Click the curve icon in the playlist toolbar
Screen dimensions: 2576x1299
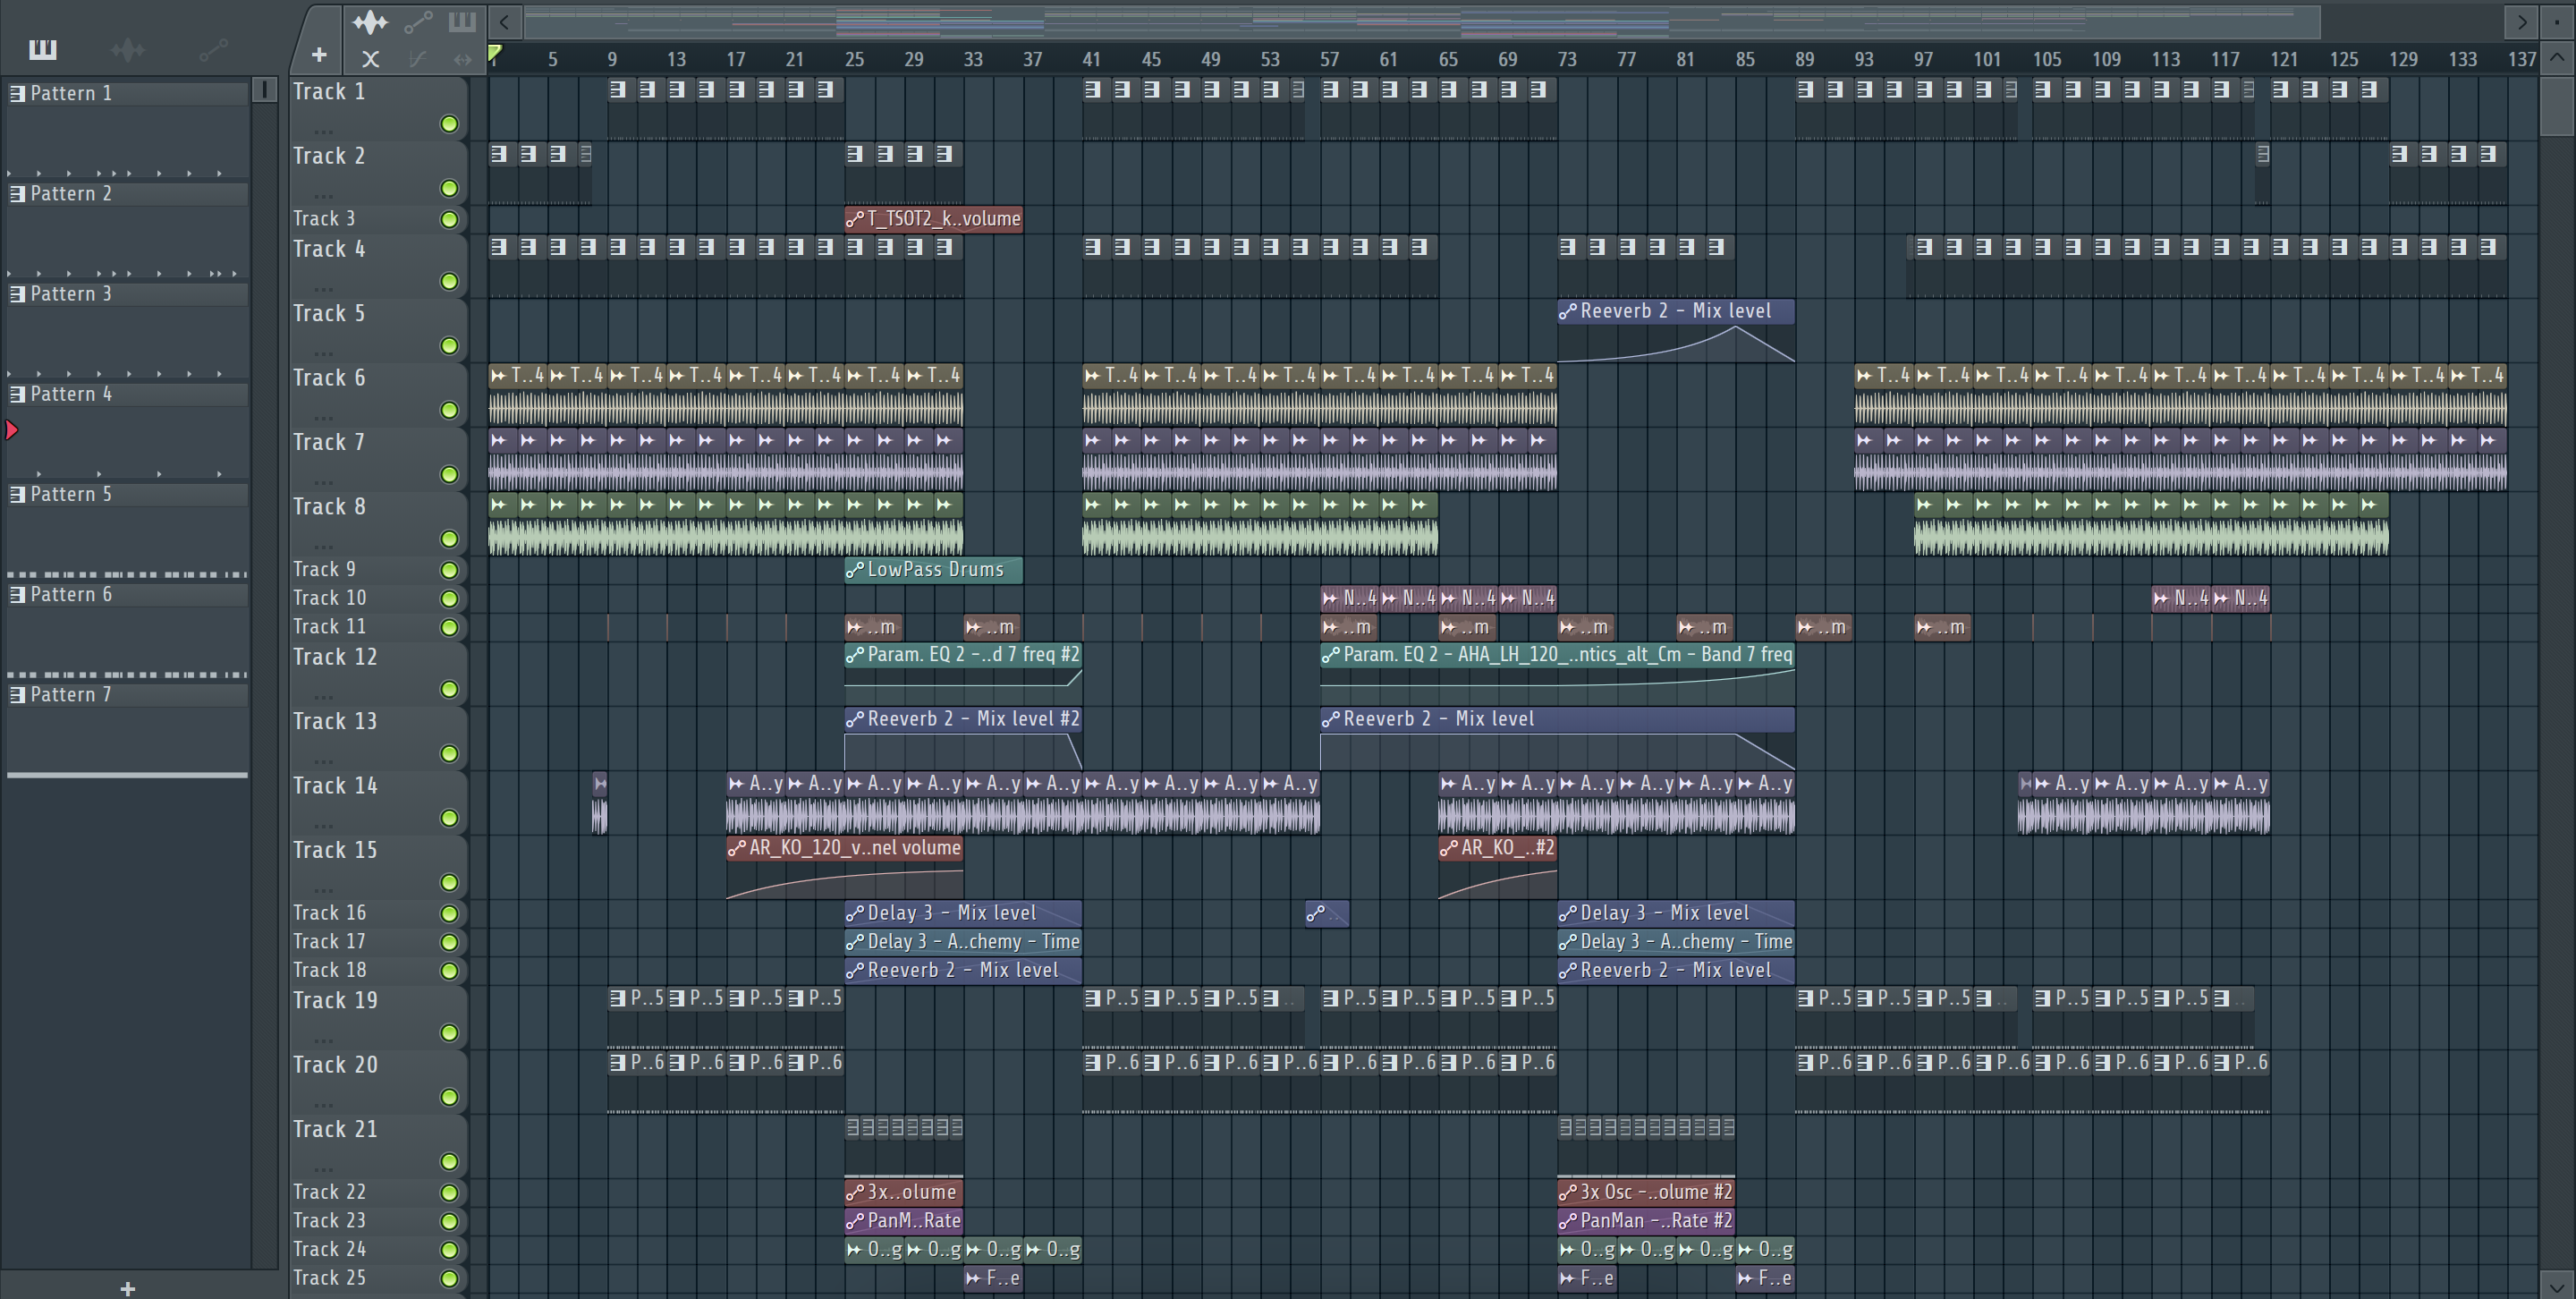point(418,59)
